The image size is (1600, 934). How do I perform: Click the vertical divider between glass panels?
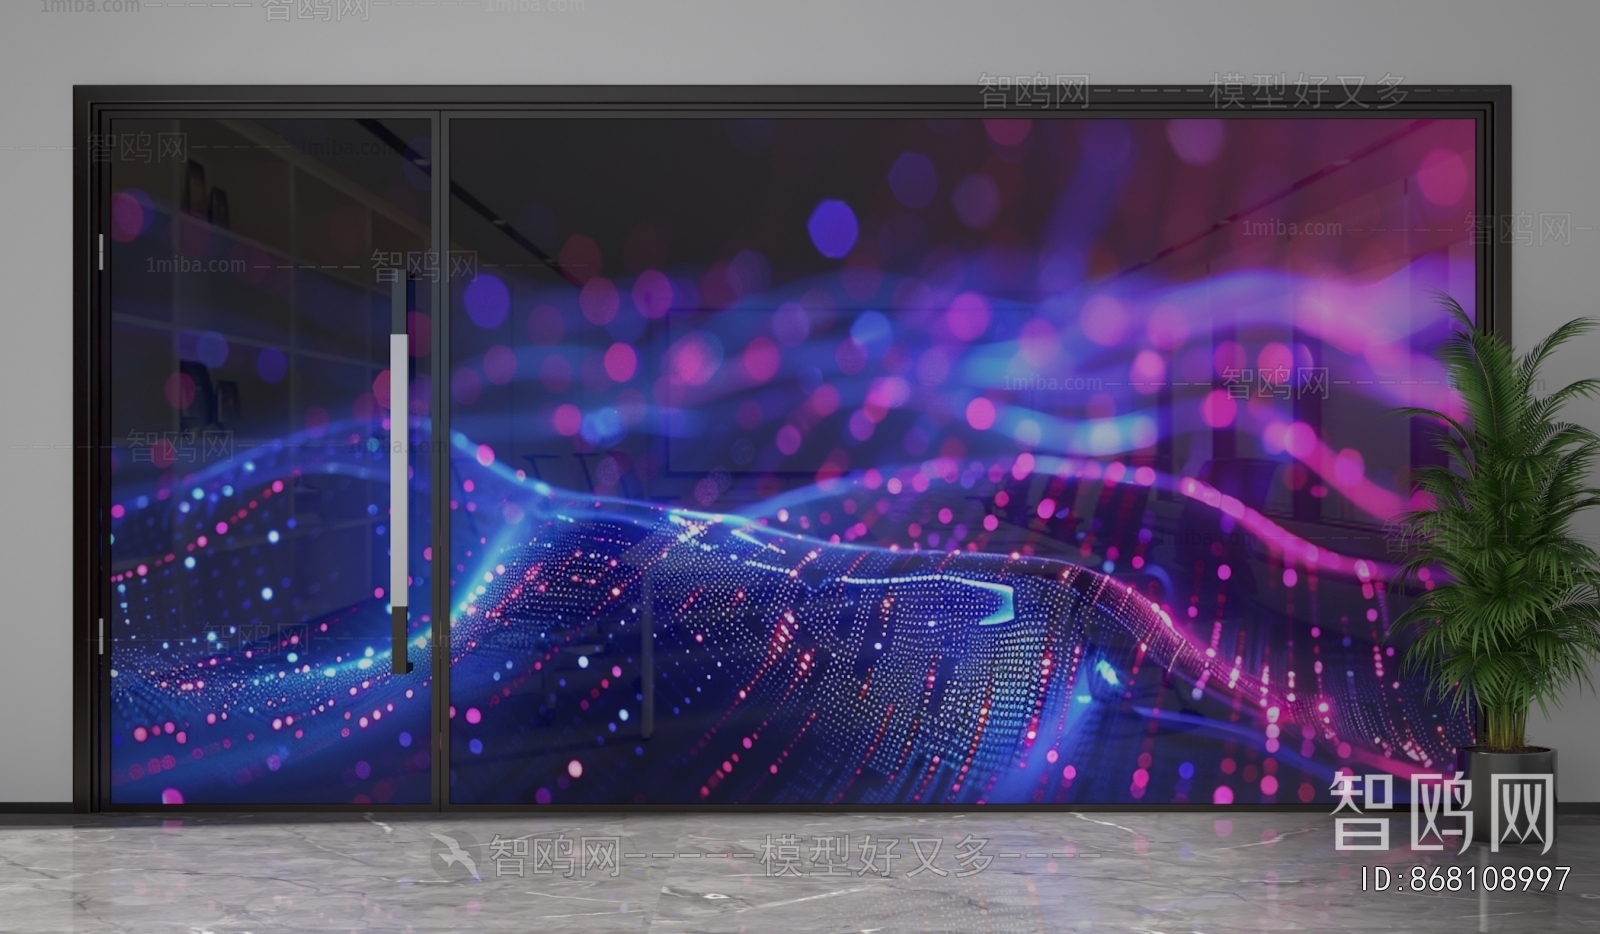pyautogui.click(x=440, y=460)
